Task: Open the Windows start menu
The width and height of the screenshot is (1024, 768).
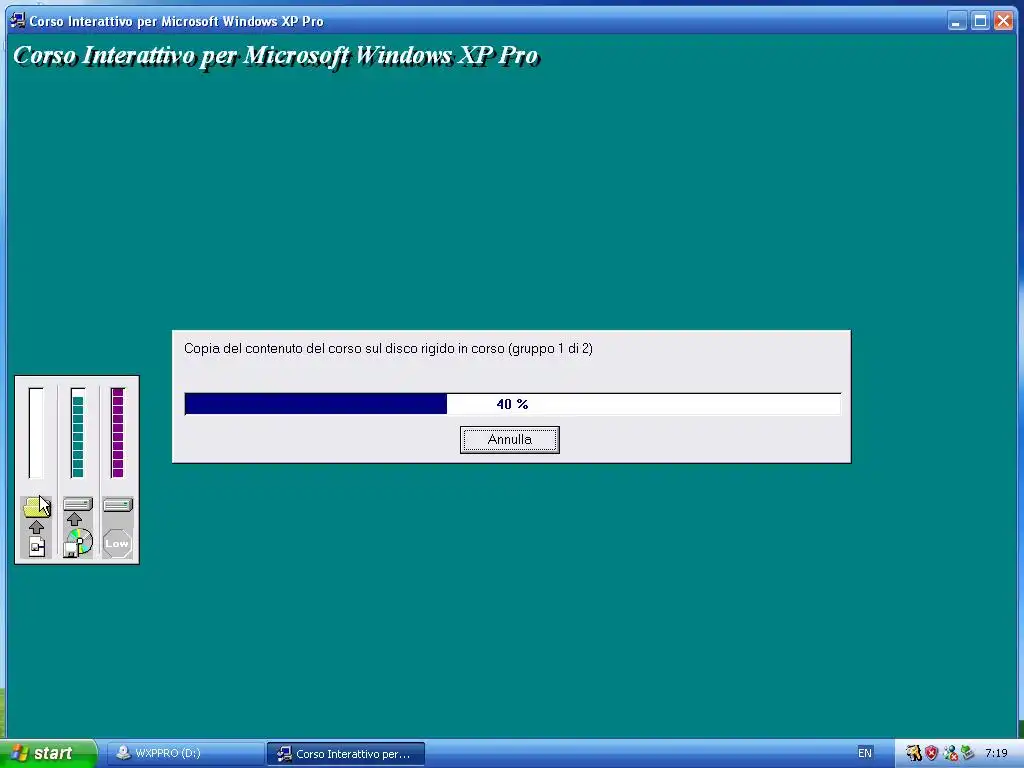Action: click(47, 753)
